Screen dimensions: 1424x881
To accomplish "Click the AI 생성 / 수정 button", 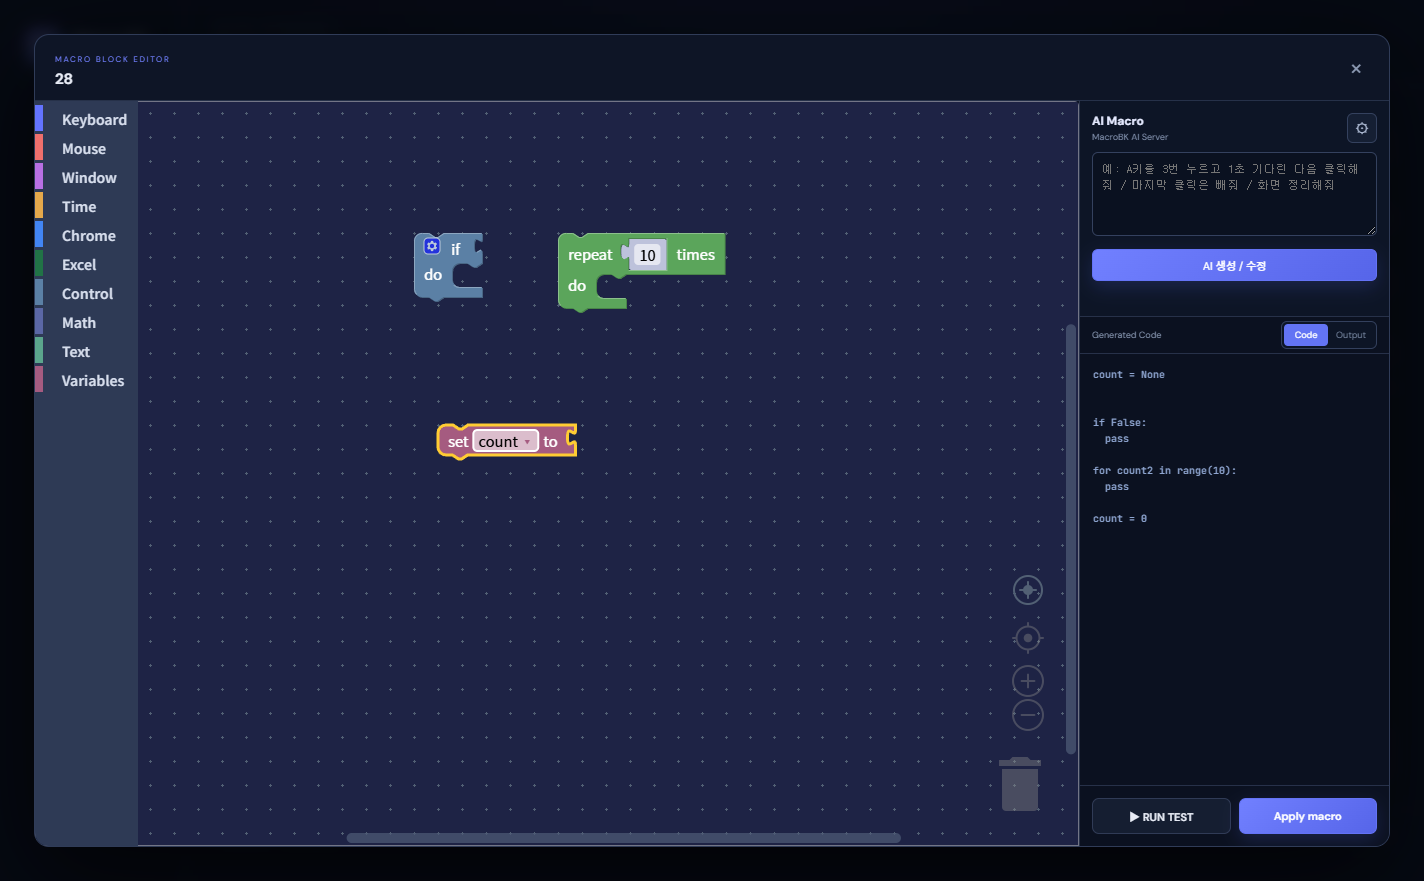I will pyautogui.click(x=1234, y=265).
